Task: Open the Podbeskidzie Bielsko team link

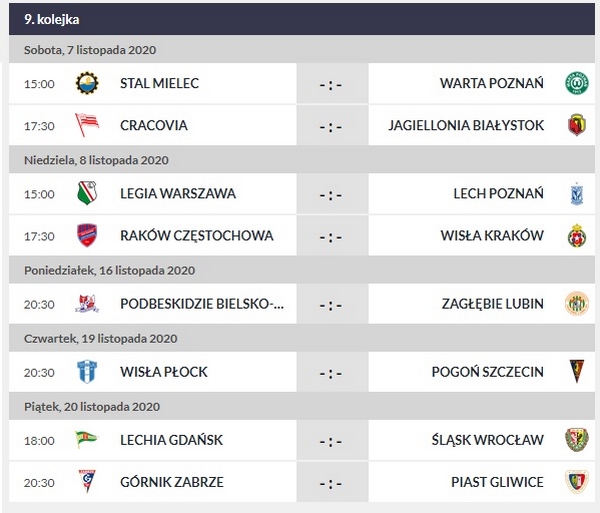Action: (x=201, y=304)
